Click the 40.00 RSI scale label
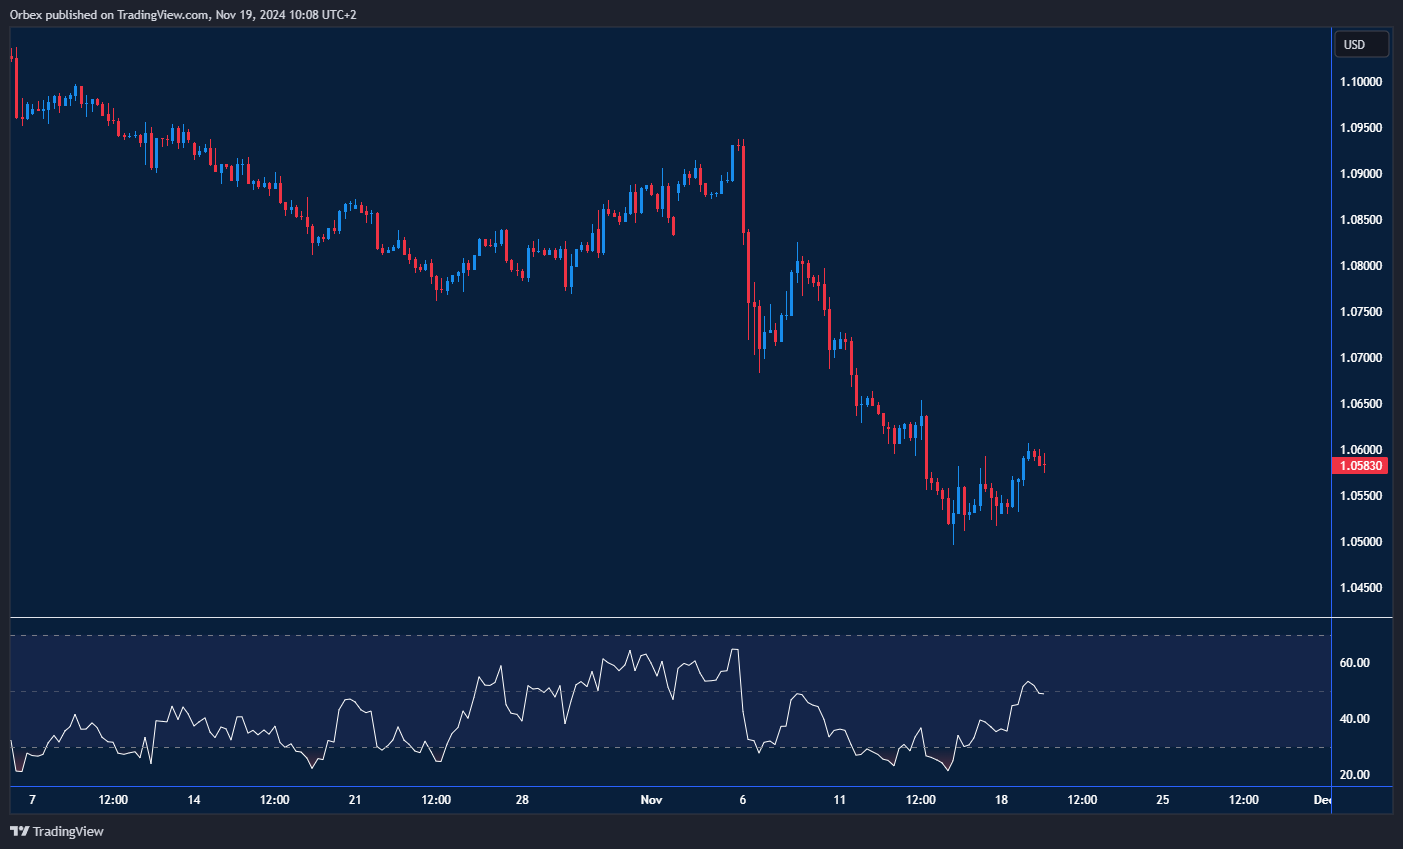 point(1354,719)
